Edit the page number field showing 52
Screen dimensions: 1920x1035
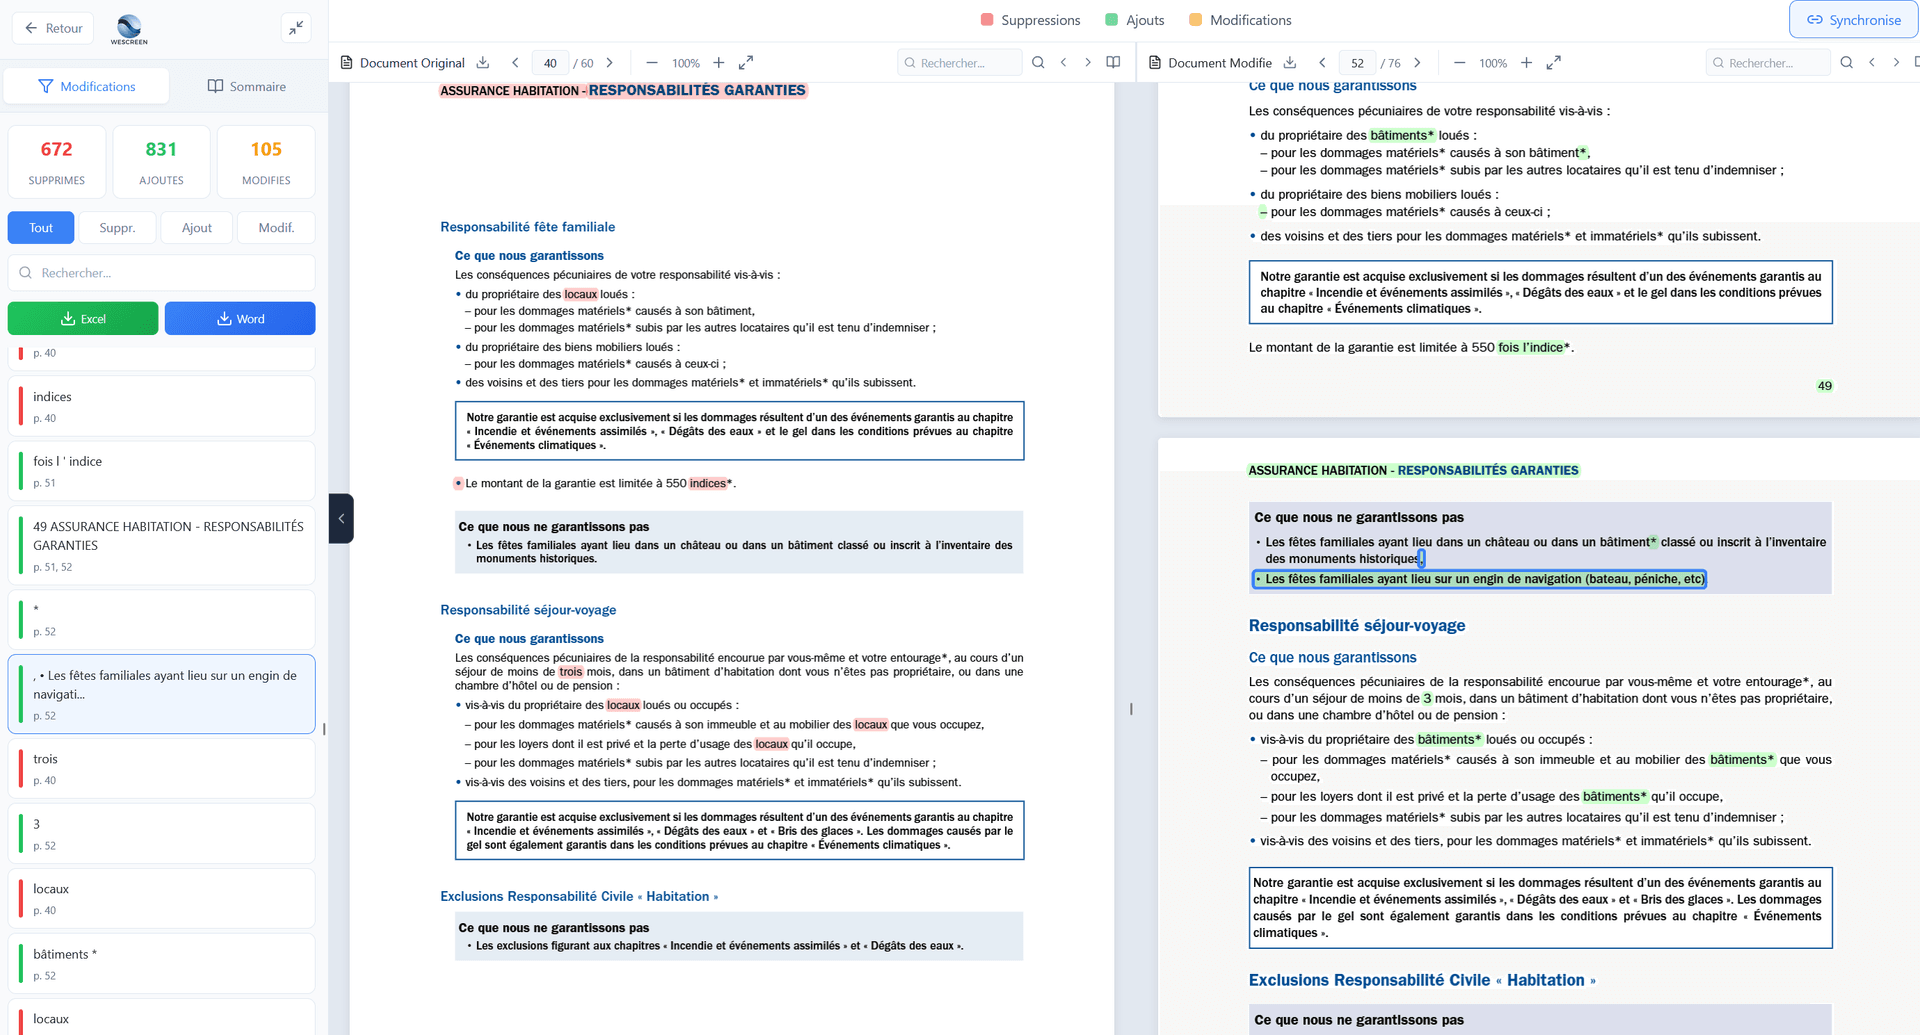pyautogui.click(x=1357, y=62)
